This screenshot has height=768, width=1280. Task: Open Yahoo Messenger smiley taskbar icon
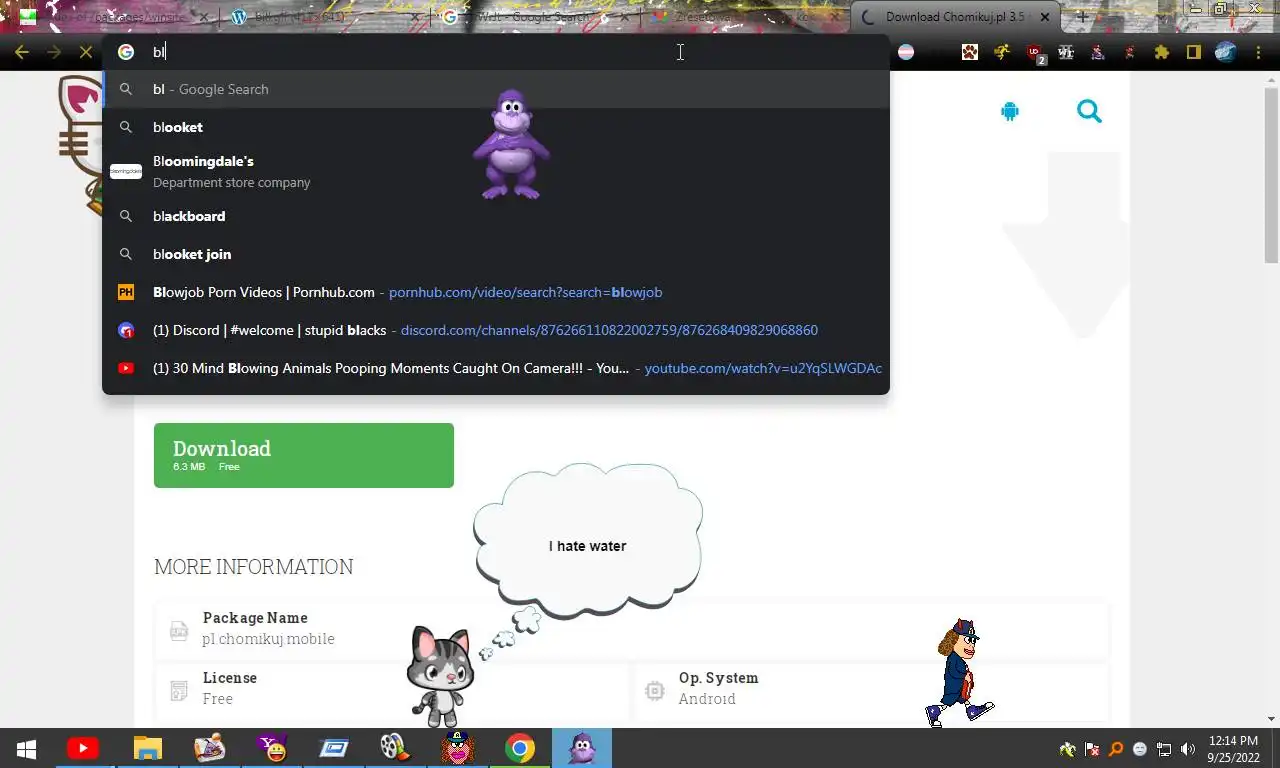(x=271, y=748)
